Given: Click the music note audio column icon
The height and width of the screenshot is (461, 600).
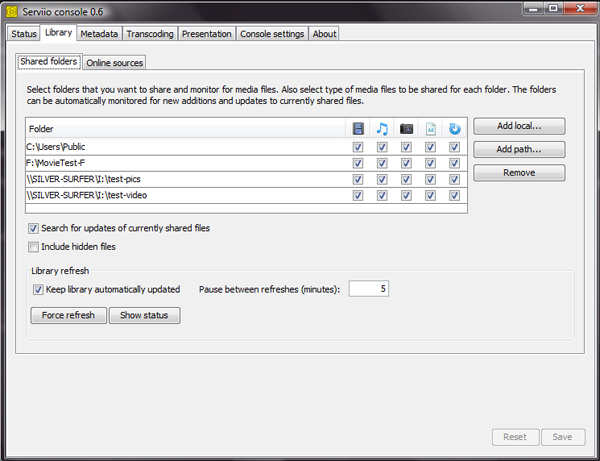Looking at the screenshot, I should click(382, 128).
